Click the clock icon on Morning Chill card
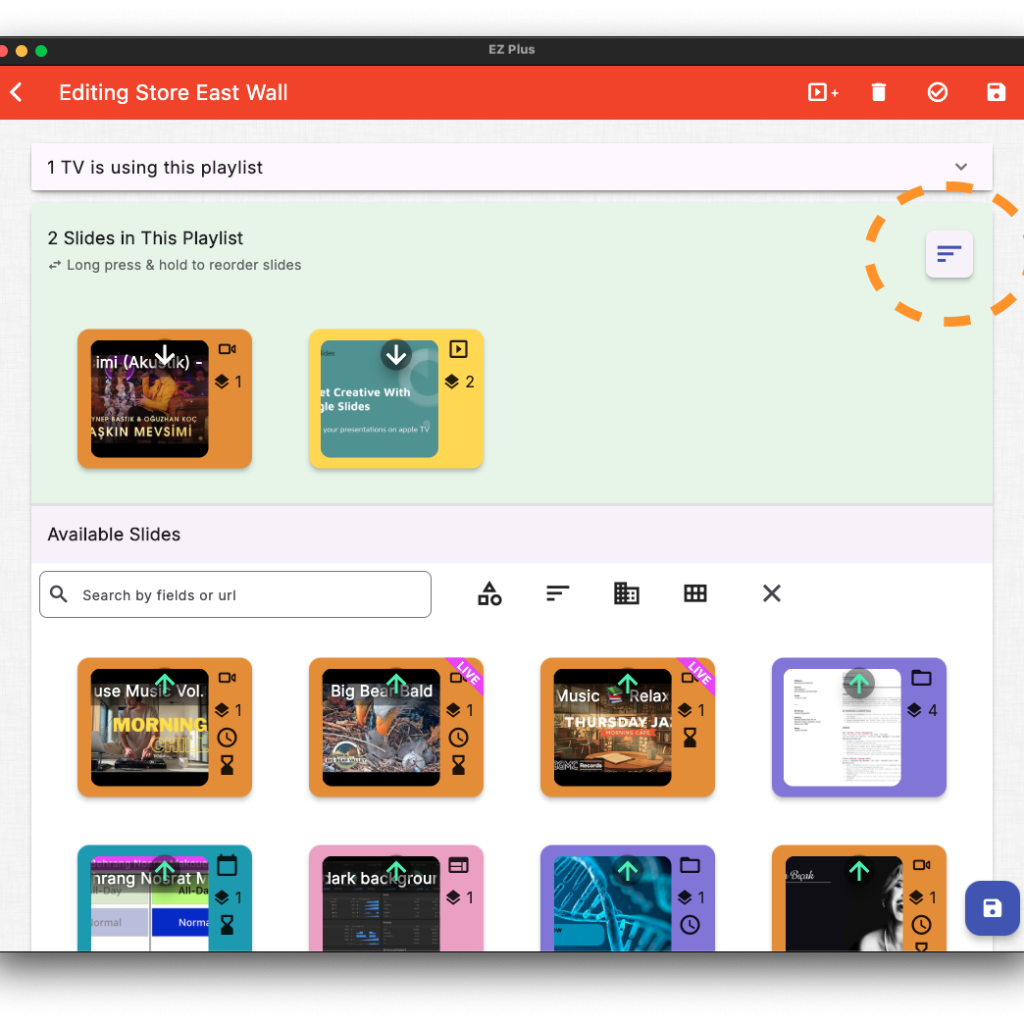Viewport: 1024px width, 1024px height. 227,738
